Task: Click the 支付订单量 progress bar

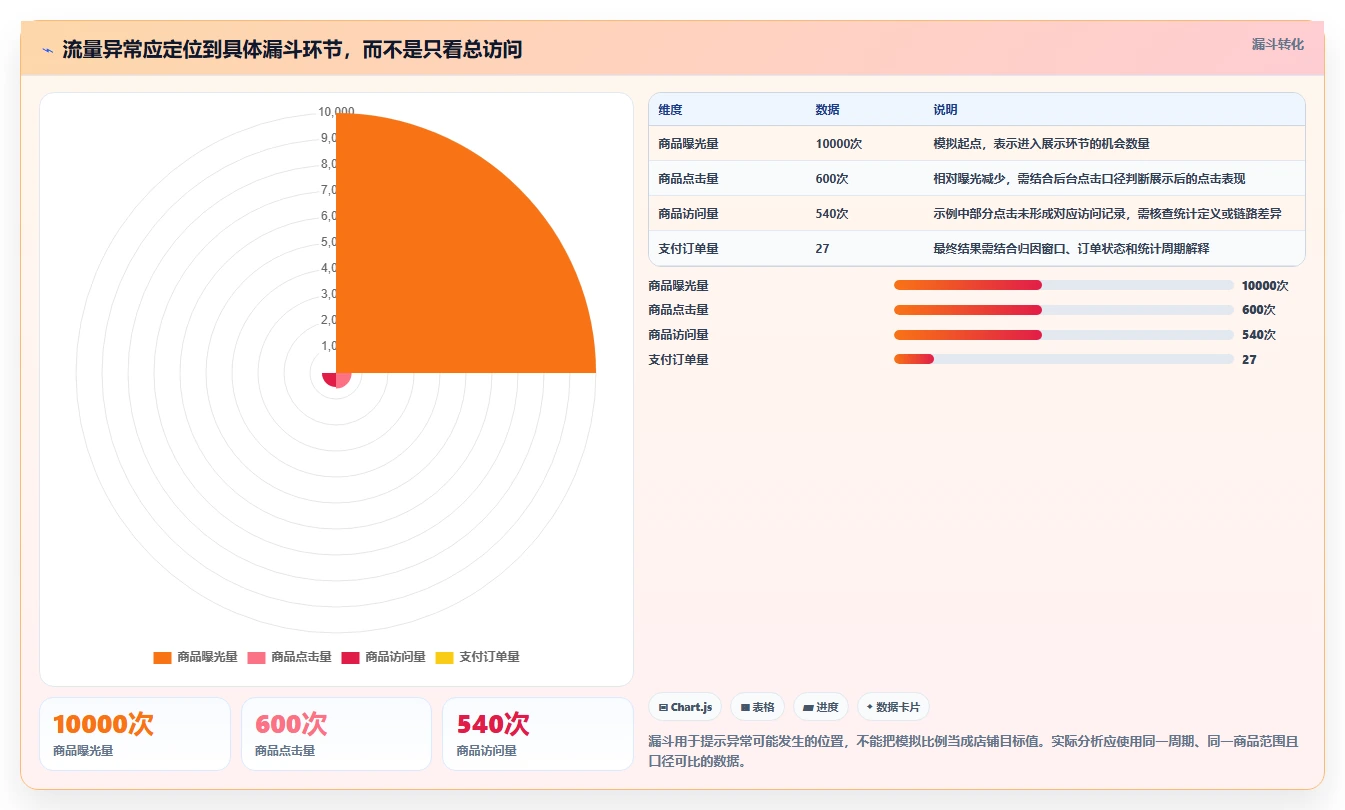Action: (1064, 359)
